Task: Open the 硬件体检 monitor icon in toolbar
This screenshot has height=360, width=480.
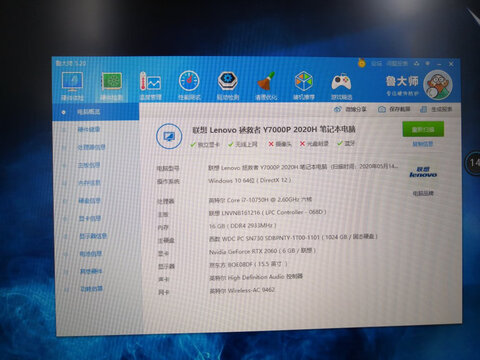Action: (x=72, y=82)
